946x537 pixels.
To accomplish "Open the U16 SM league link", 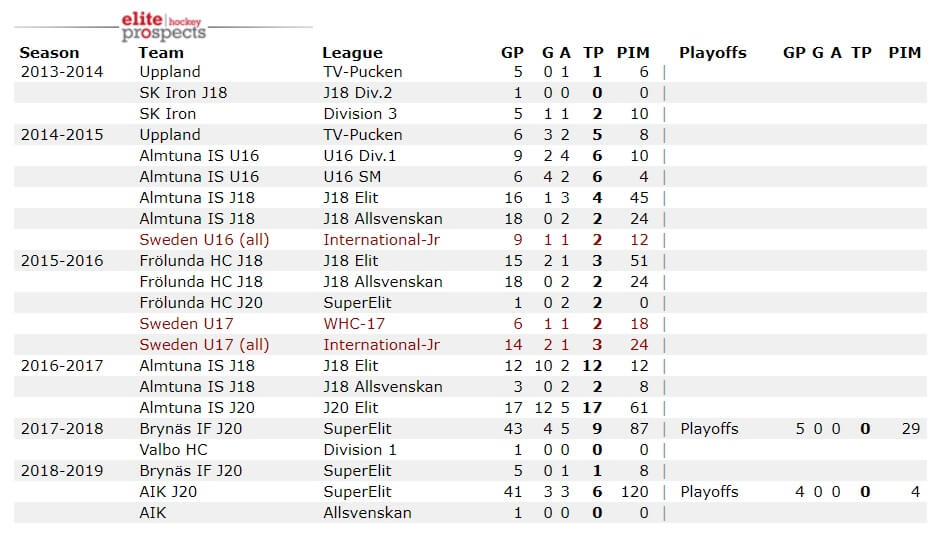I will pos(352,177).
